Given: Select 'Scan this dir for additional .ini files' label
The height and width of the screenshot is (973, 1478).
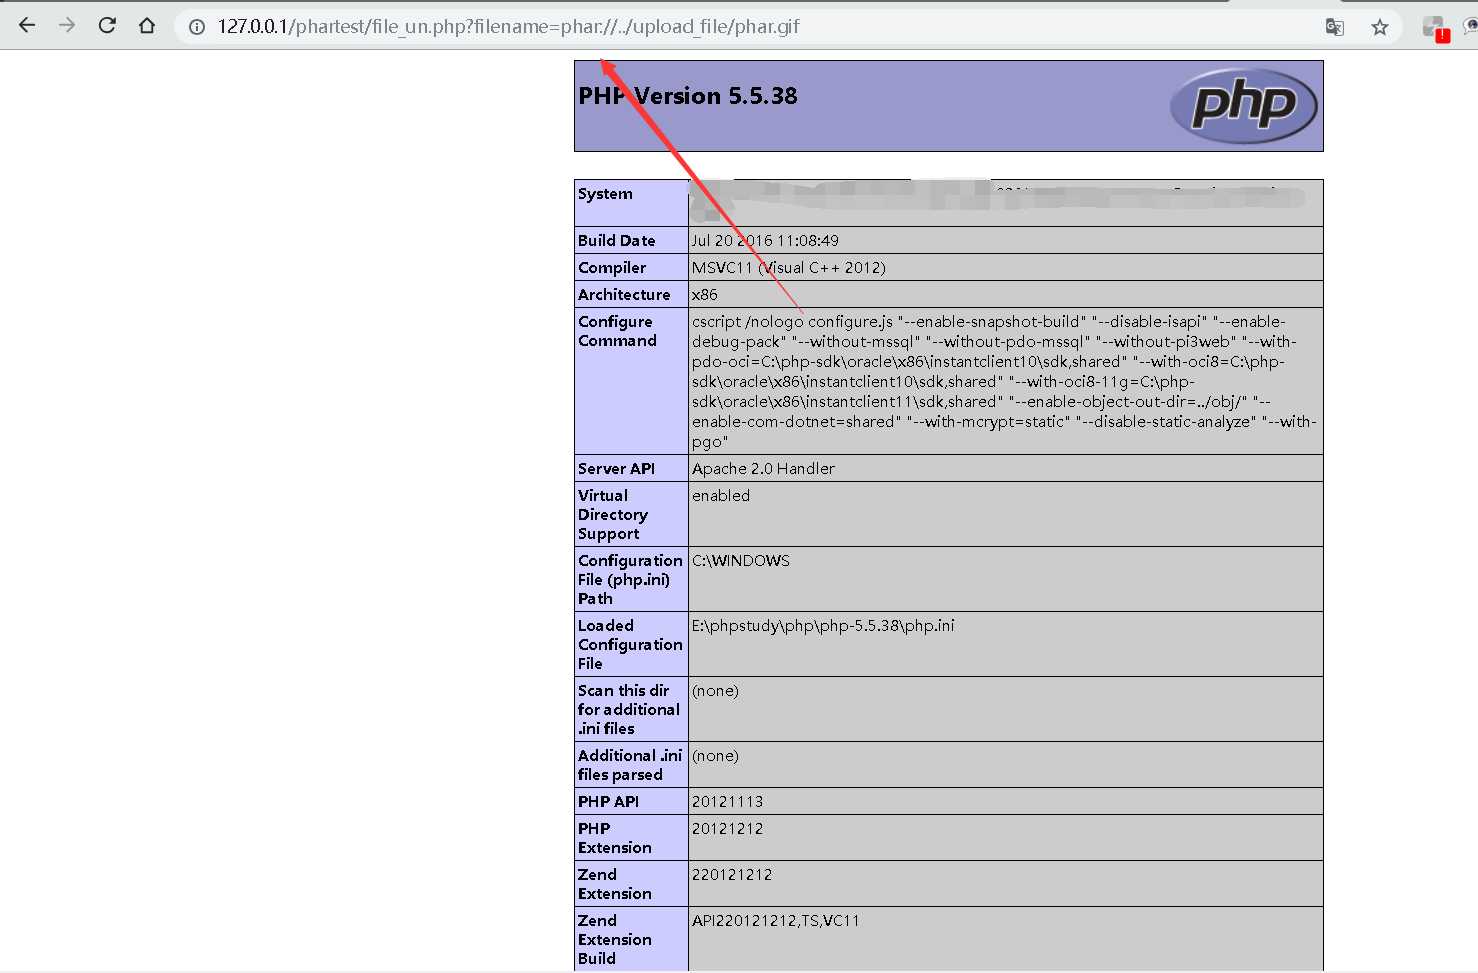Looking at the screenshot, I should [x=629, y=710].
